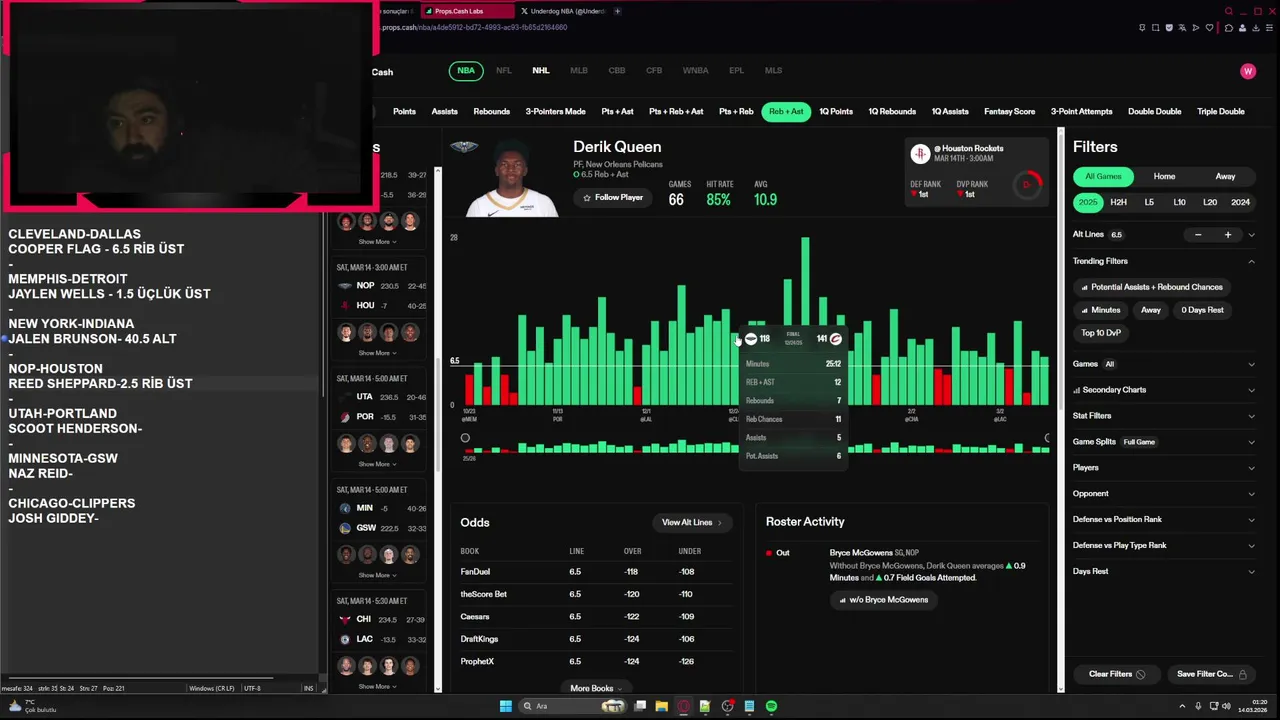
Task: Select the Away games segment
Action: (x=1225, y=176)
